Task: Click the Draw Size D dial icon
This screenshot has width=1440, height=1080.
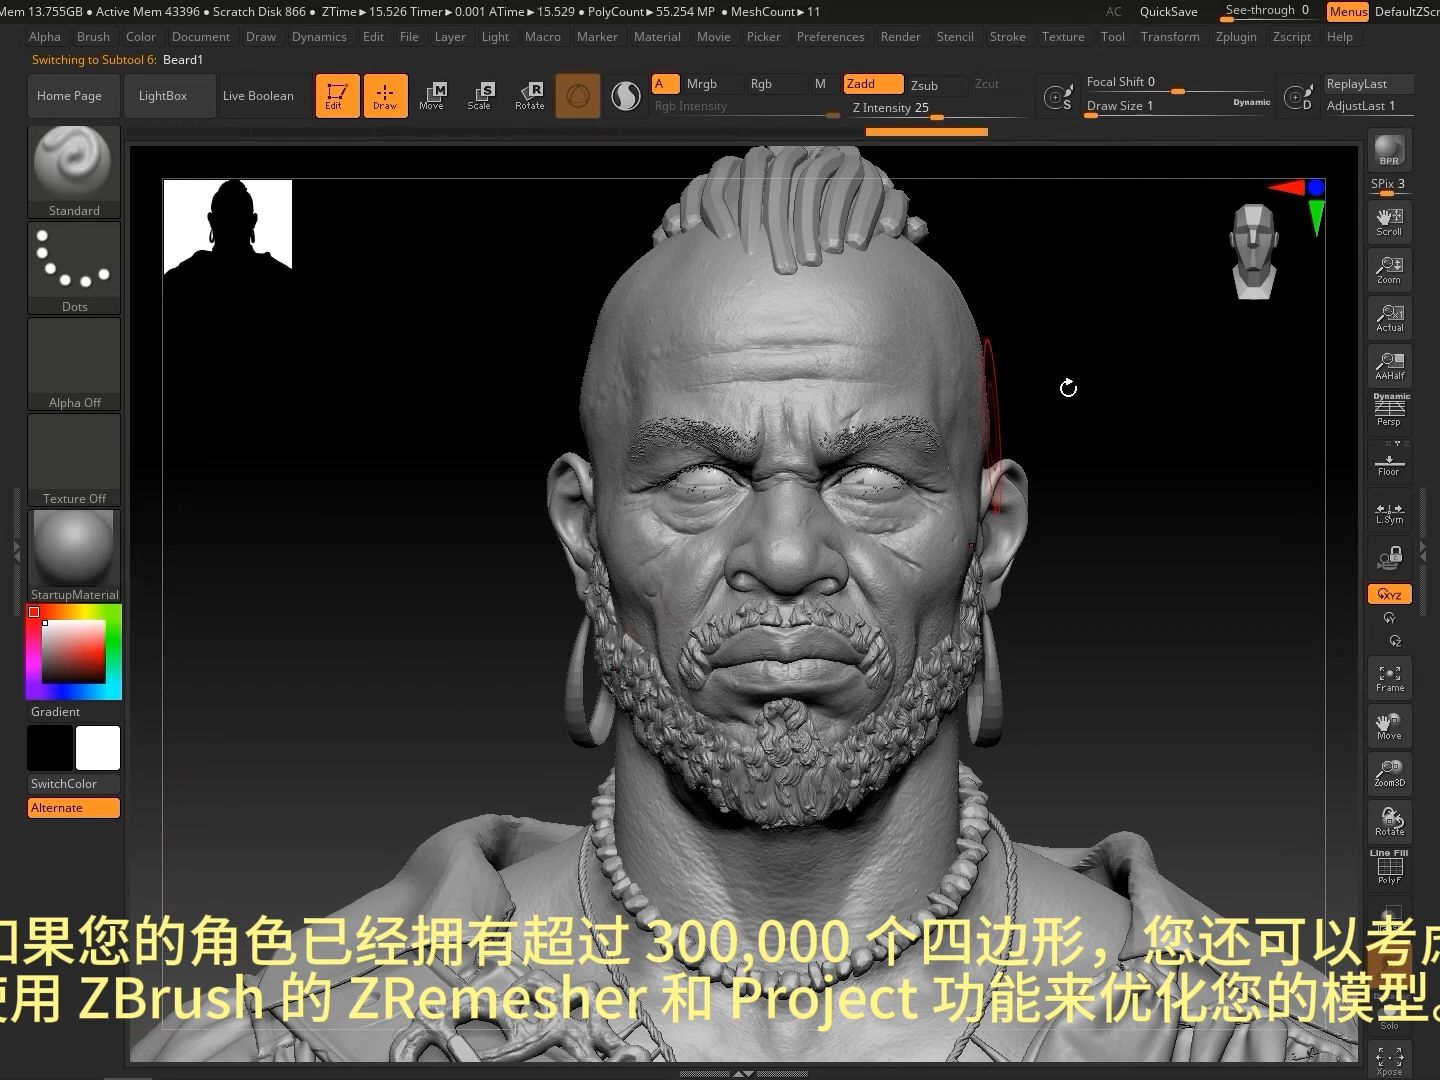Action: pos(1298,97)
